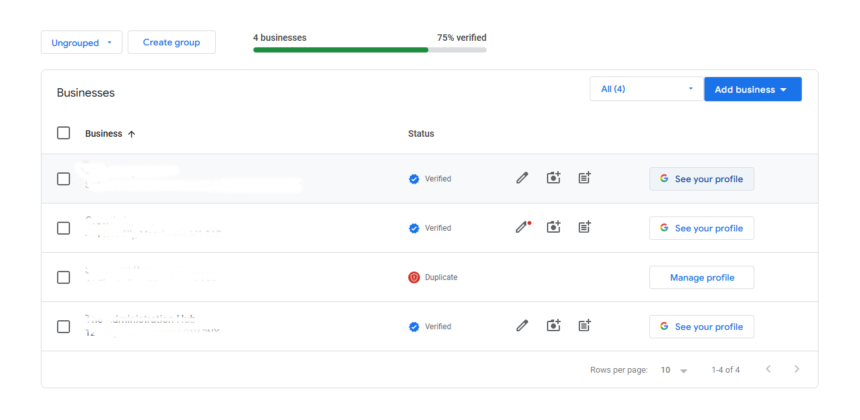Click pencil icon with red notification dot
Screen dimensions: 860x420
522,228
